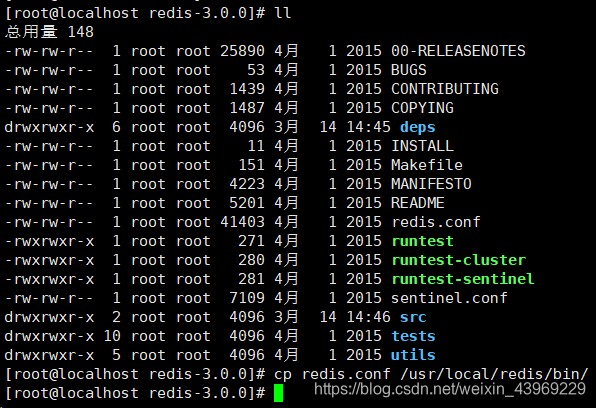Image resolution: width=596 pixels, height=408 pixels.
Task: Select the Makefile entry
Action: pos(427,165)
